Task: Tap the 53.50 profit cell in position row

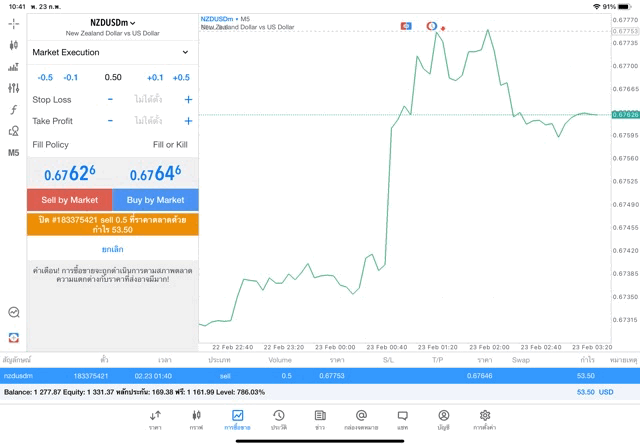Action: pyautogui.click(x=586, y=376)
